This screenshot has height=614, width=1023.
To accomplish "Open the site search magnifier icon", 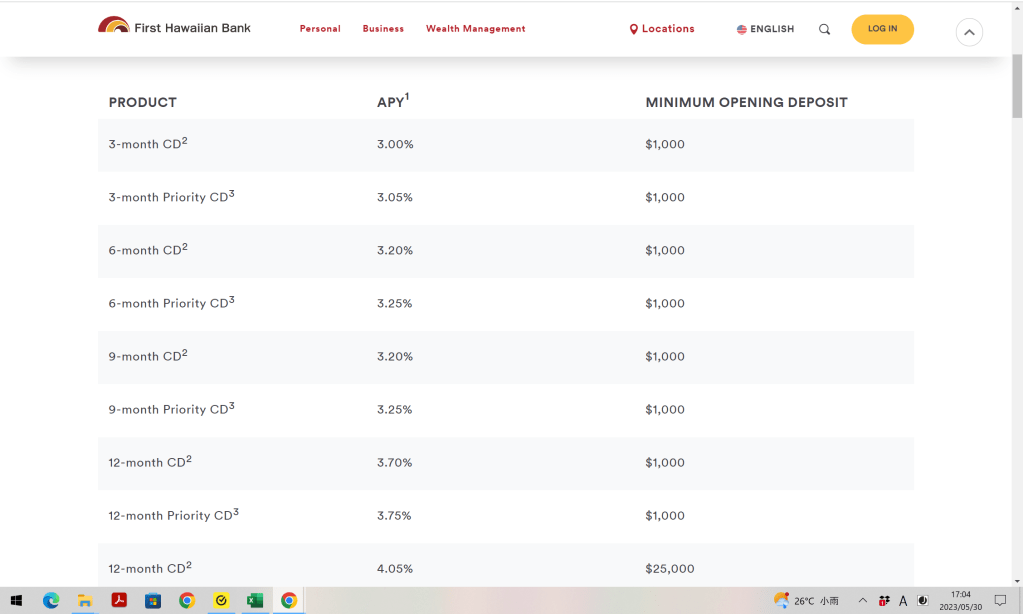I will pos(824,30).
